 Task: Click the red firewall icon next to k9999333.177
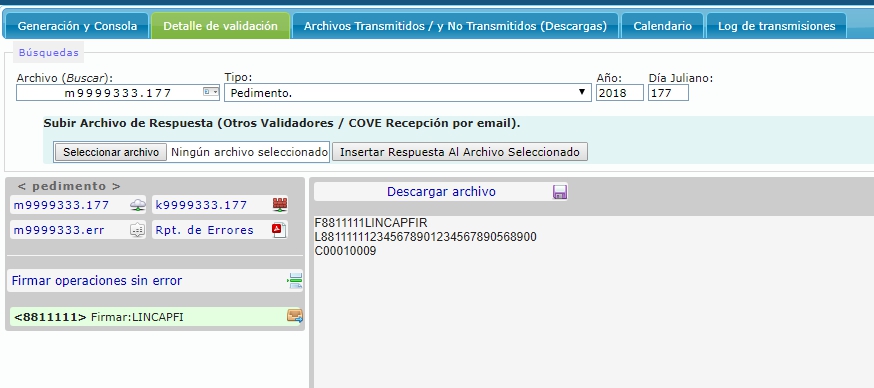(280, 205)
